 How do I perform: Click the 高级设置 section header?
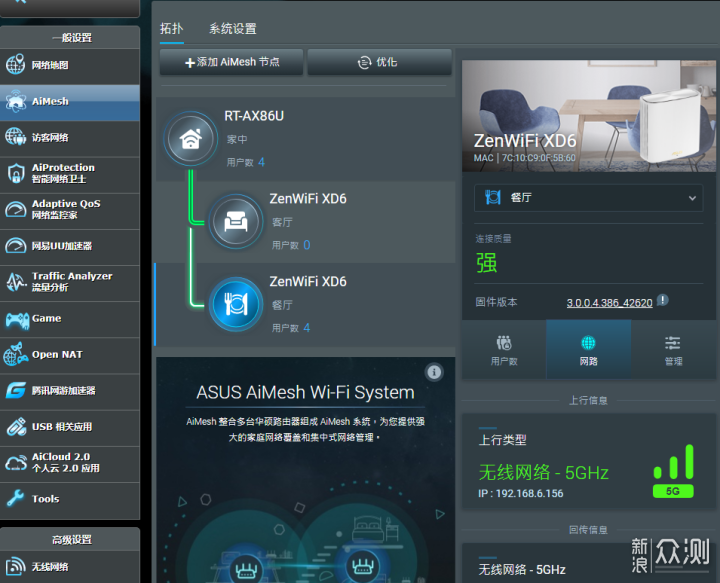(70, 540)
